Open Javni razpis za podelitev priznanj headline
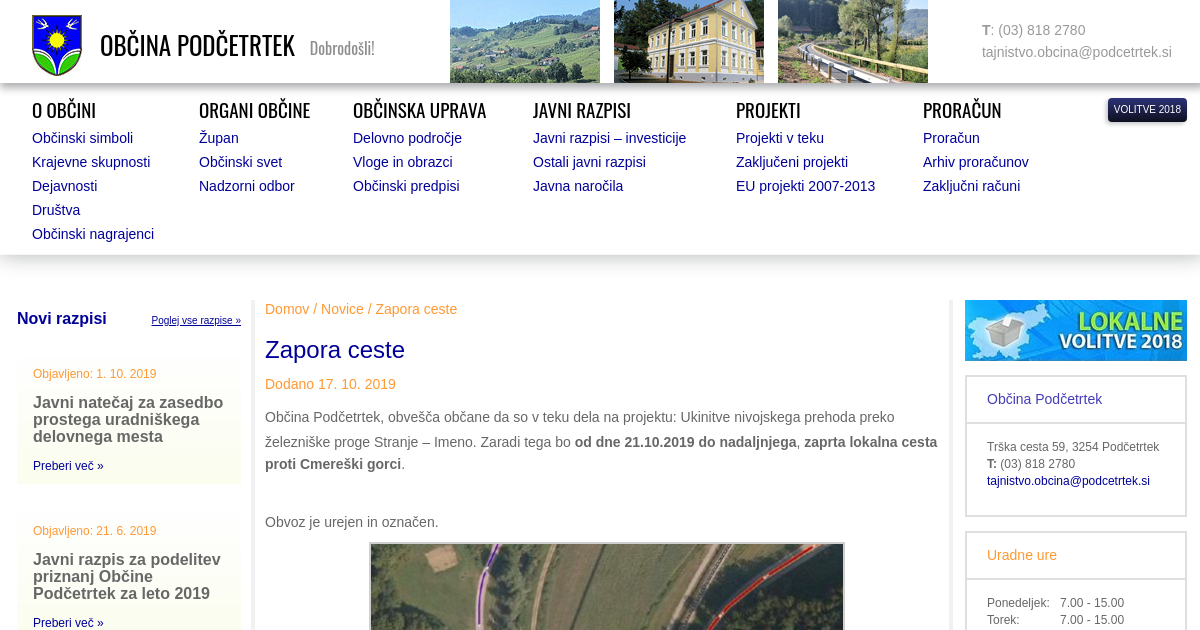Screen dimensions: 1200x630 127,576
